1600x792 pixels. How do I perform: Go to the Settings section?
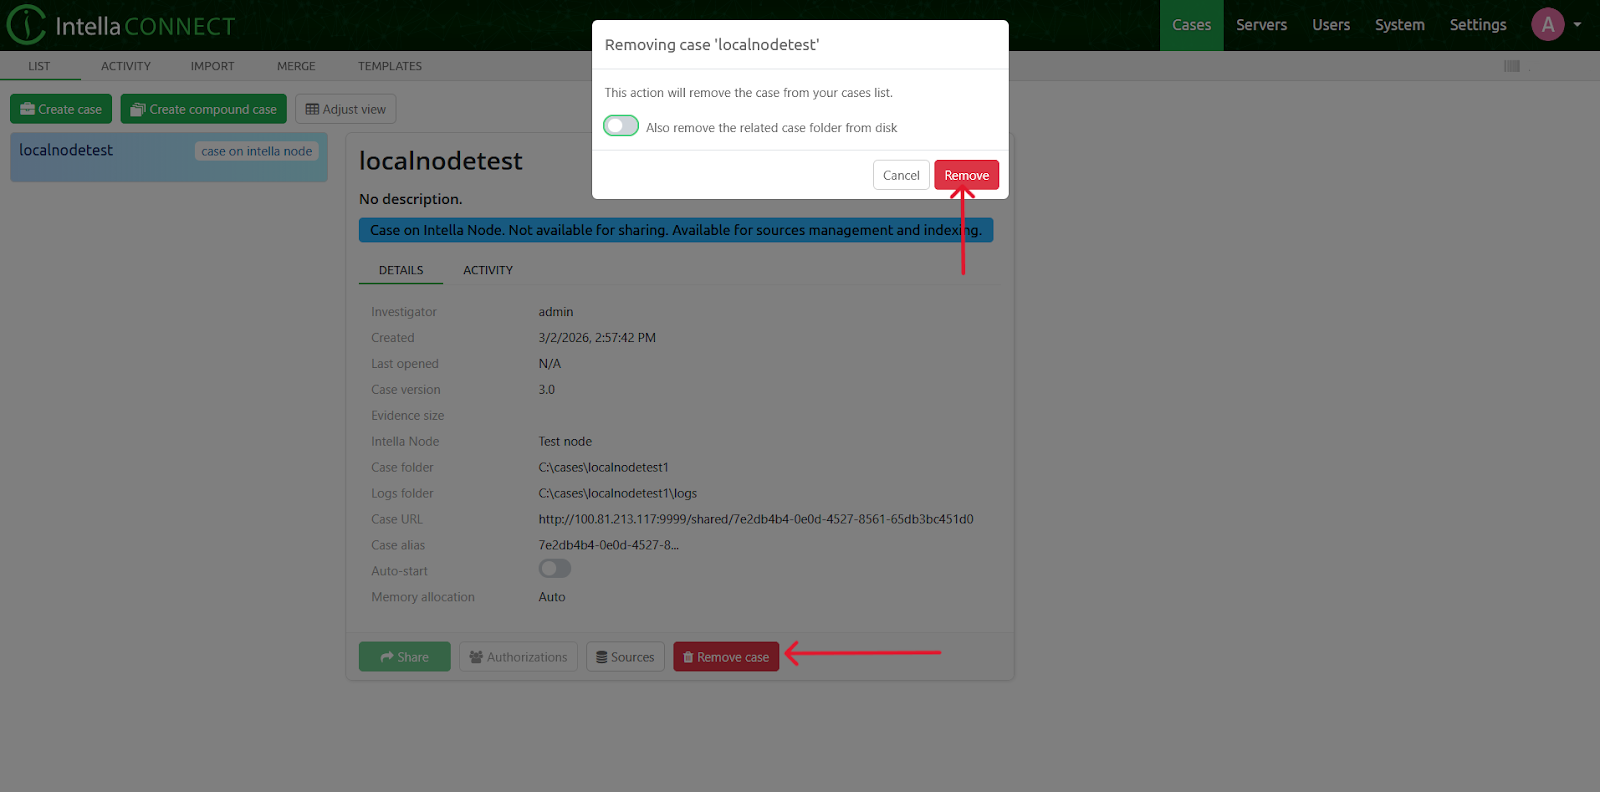tap(1477, 25)
